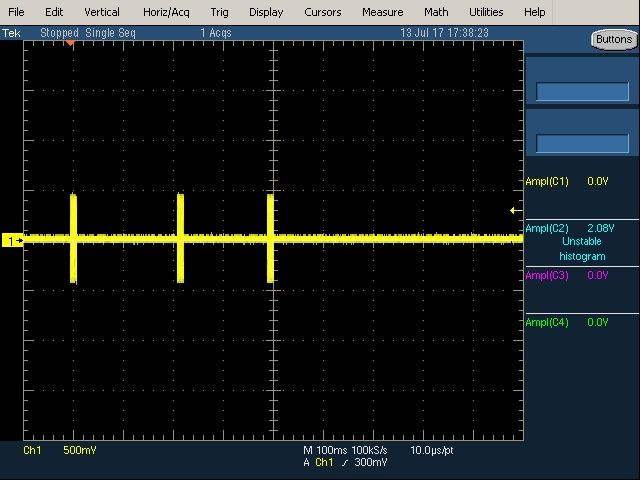The height and width of the screenshot is (480, 640).
Task: Open the Cursors menu
Action: click(x=322, y=12)
